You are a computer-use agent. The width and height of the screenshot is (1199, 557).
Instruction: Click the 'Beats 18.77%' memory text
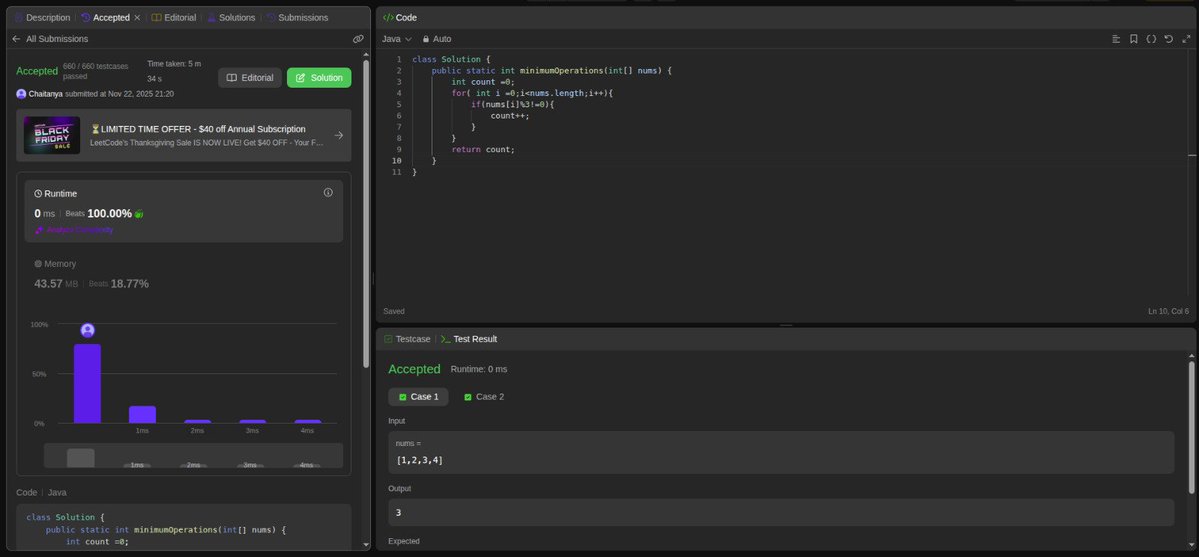pyautogui.click(x=119, y=284)
